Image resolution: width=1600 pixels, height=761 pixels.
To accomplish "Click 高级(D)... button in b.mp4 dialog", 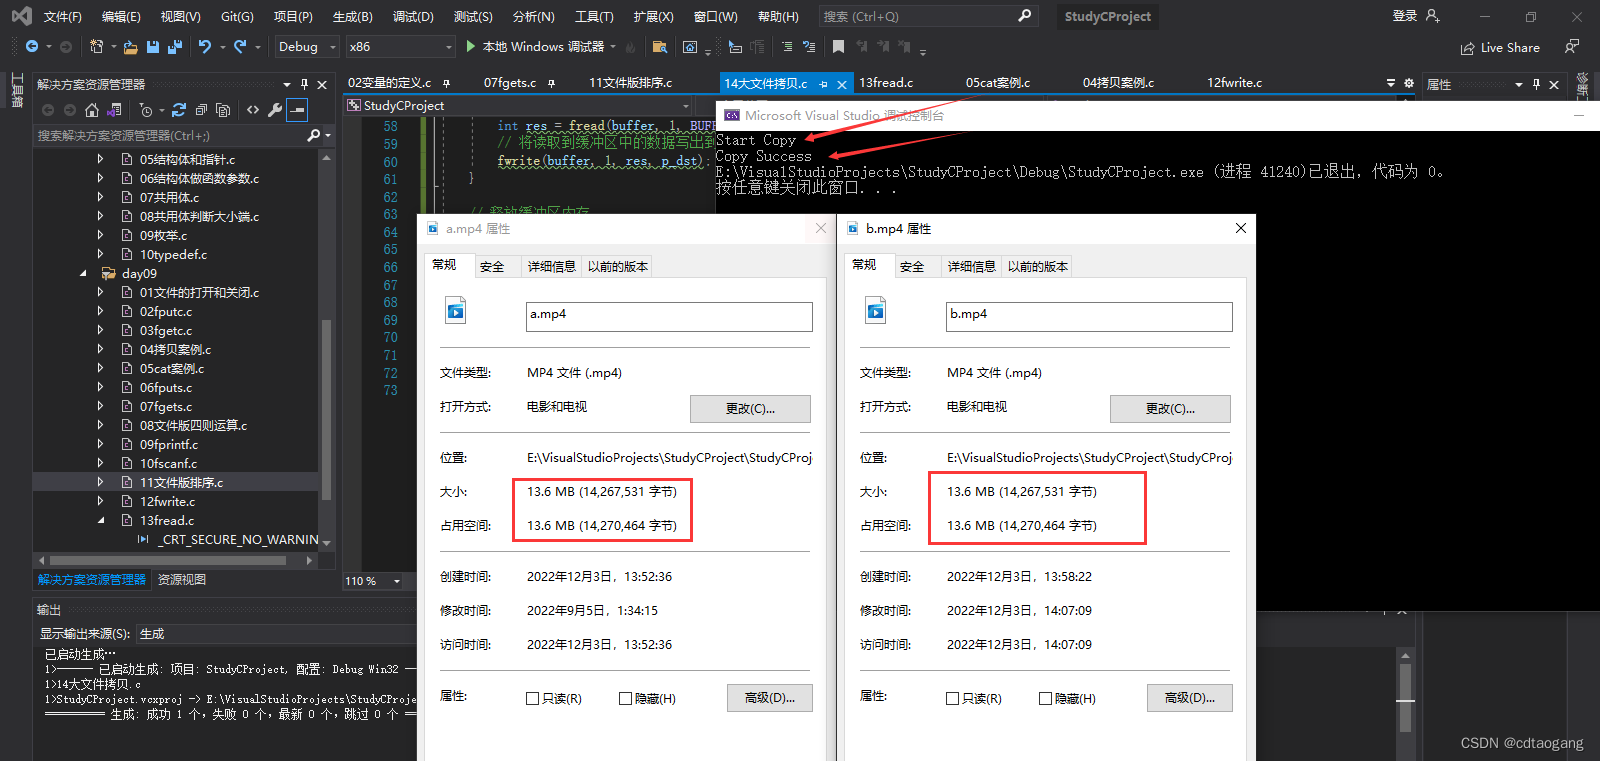I will point(1190,698).
